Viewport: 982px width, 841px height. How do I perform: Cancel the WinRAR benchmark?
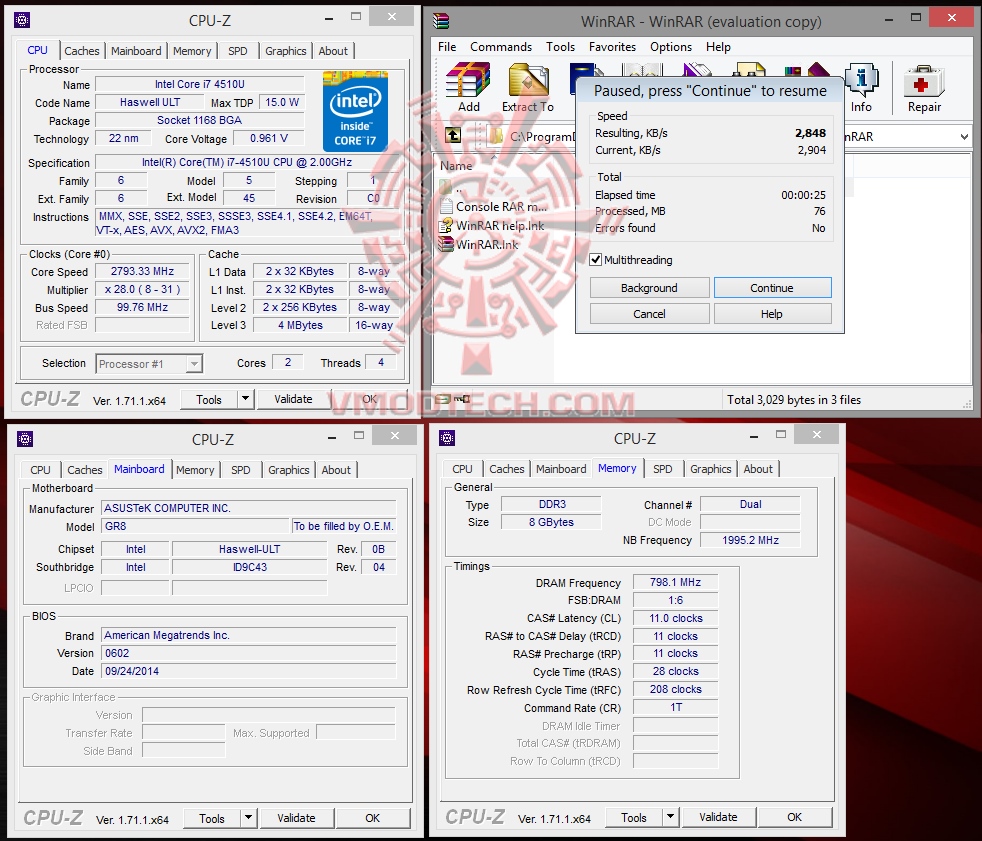tap(649, 314)
